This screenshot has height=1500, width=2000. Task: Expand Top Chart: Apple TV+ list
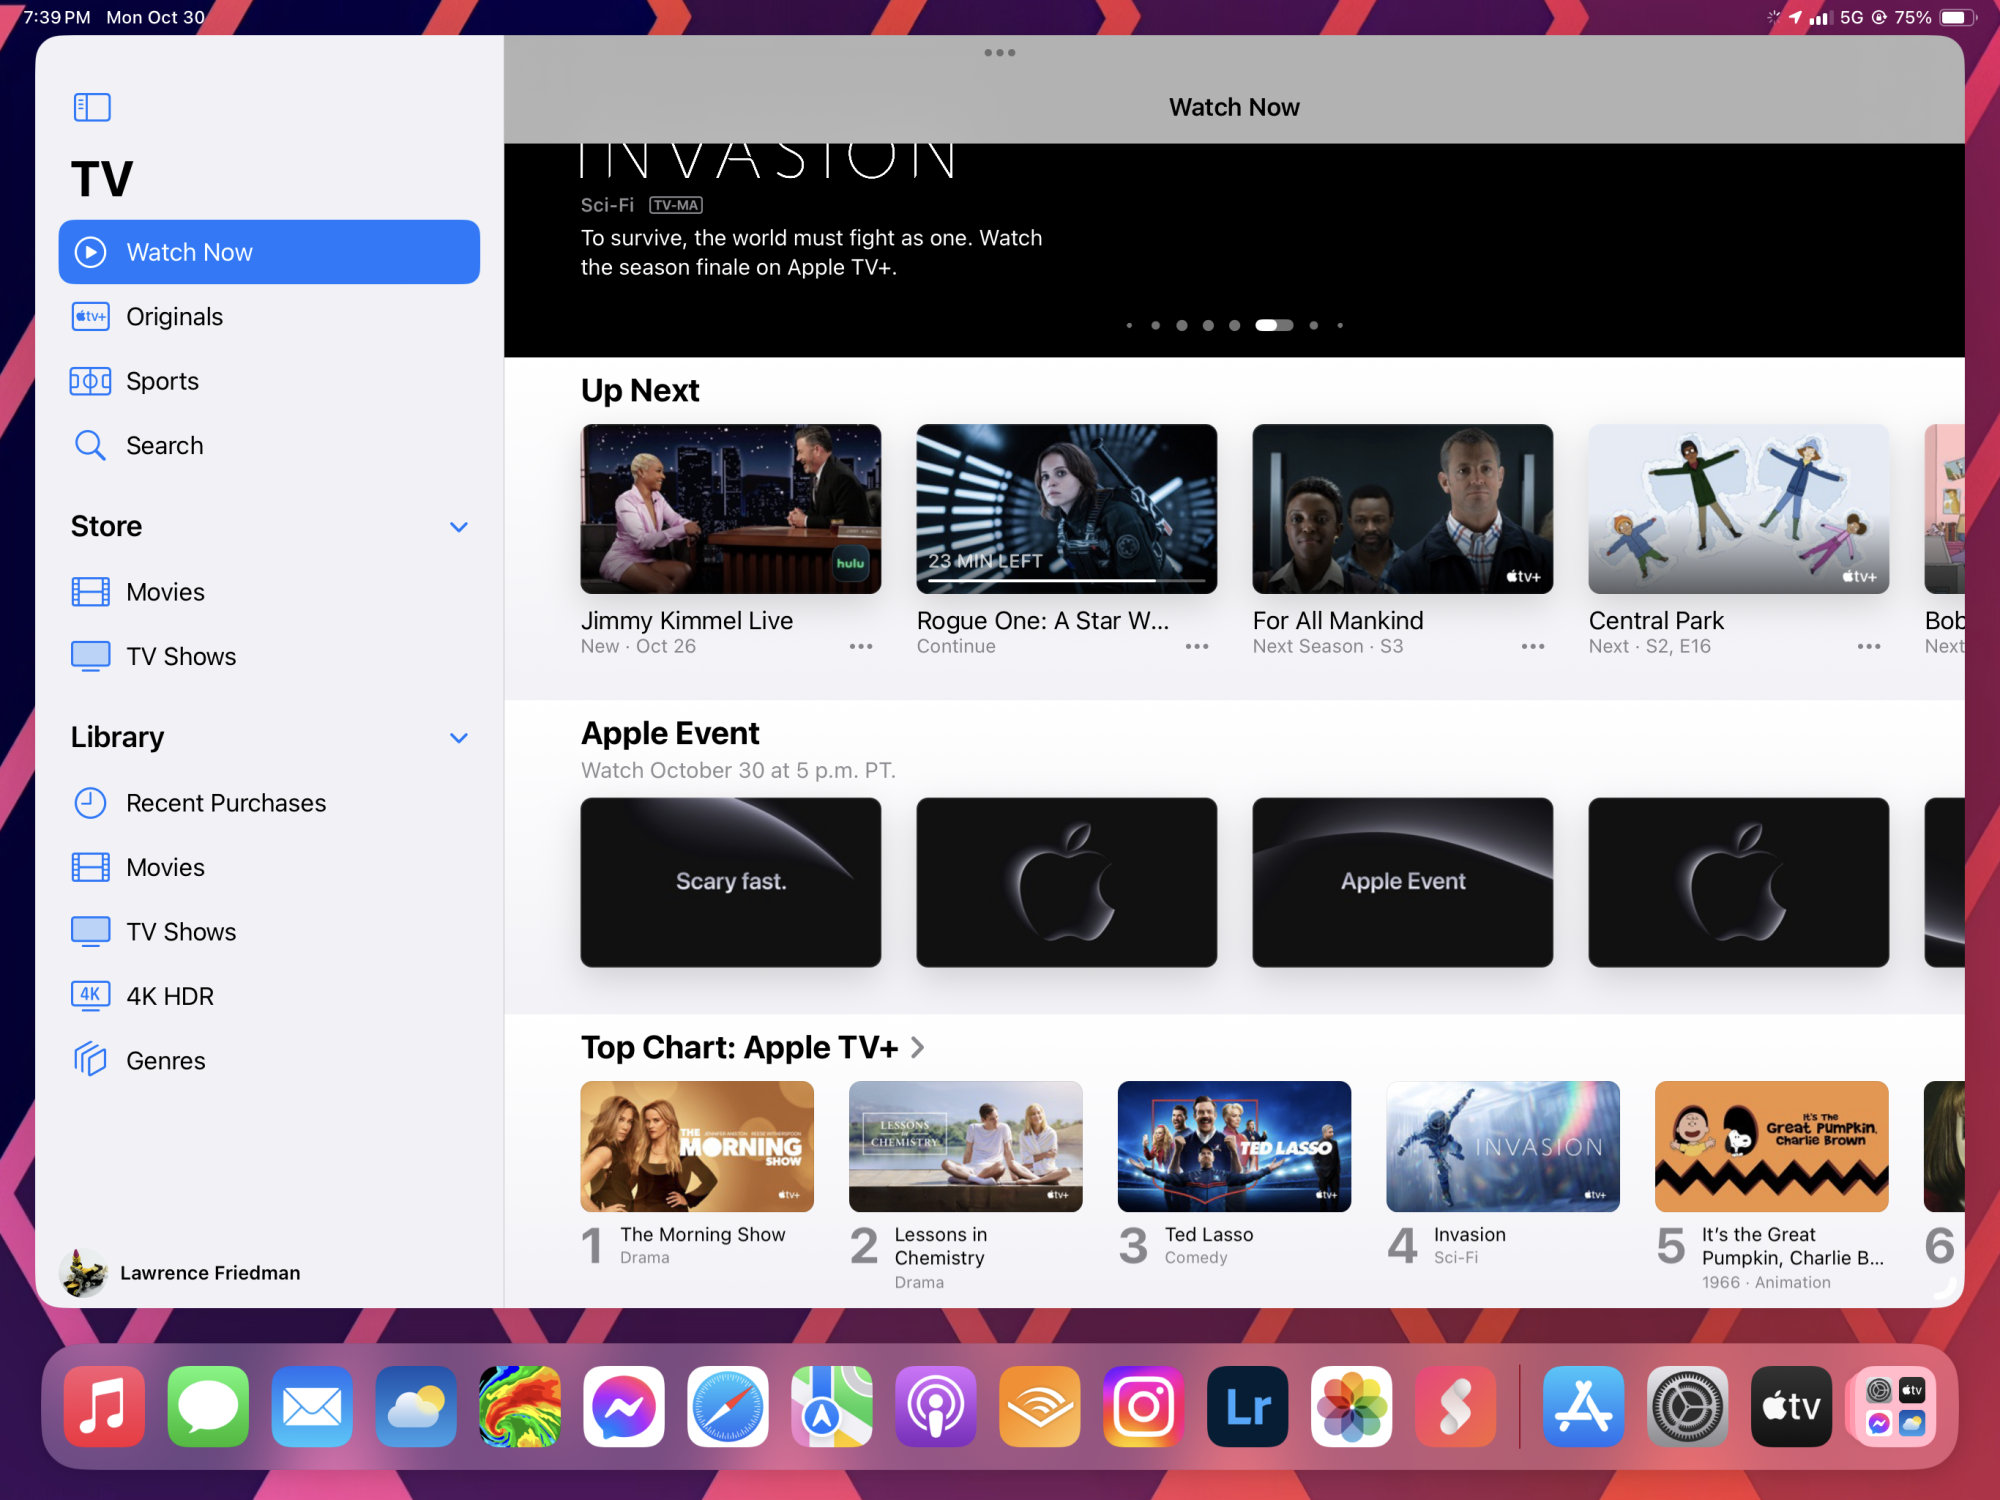pos(918,1048)
